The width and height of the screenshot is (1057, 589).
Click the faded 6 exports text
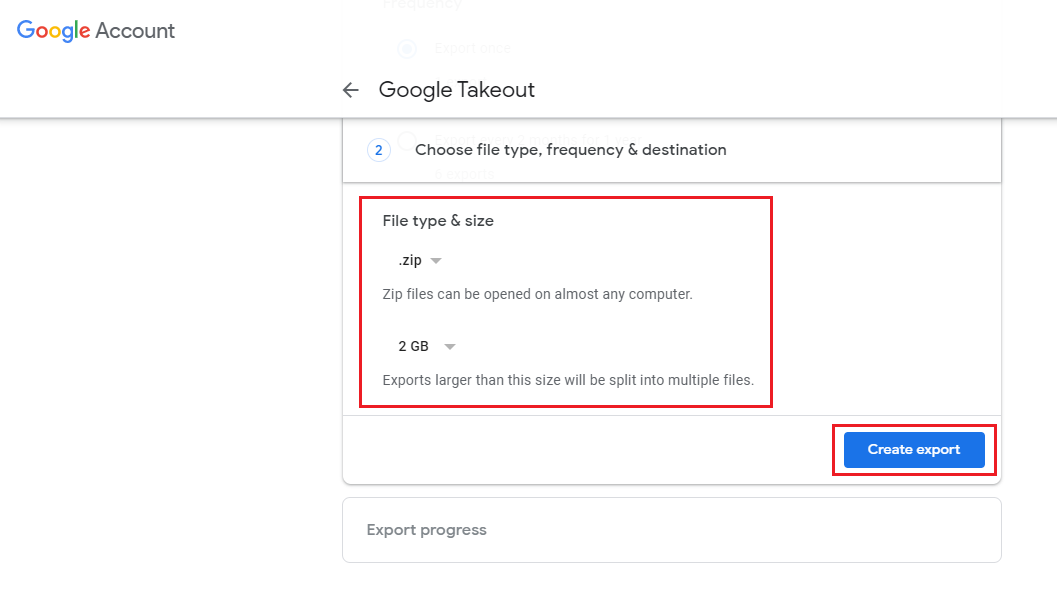coord(464,174)
